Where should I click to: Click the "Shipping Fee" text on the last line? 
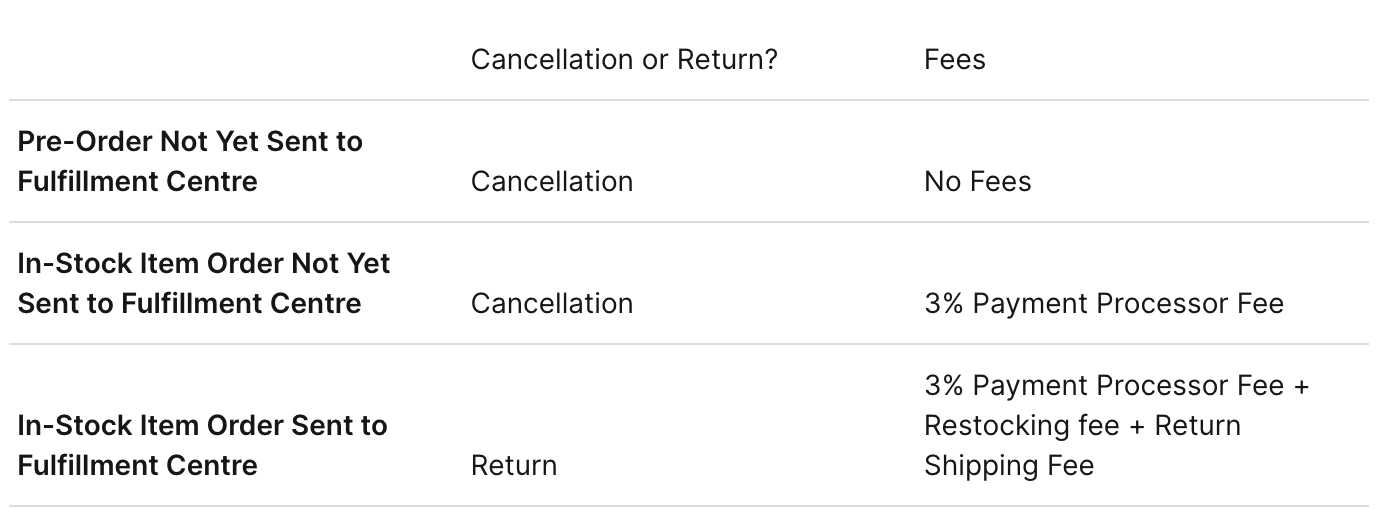click(1008, 466)
